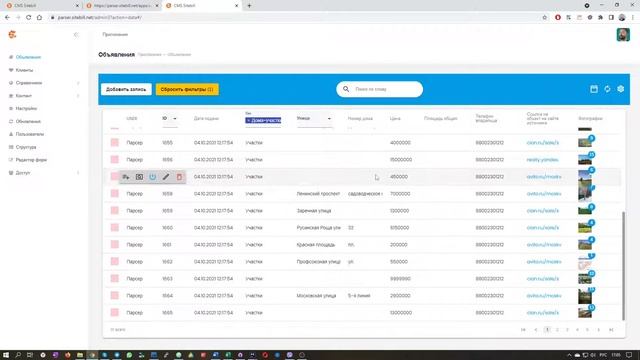Check the pink checkbox for row ID 1660
Image resolution: width=640 pixels, height=360 pixels.
tap(115, 227)
